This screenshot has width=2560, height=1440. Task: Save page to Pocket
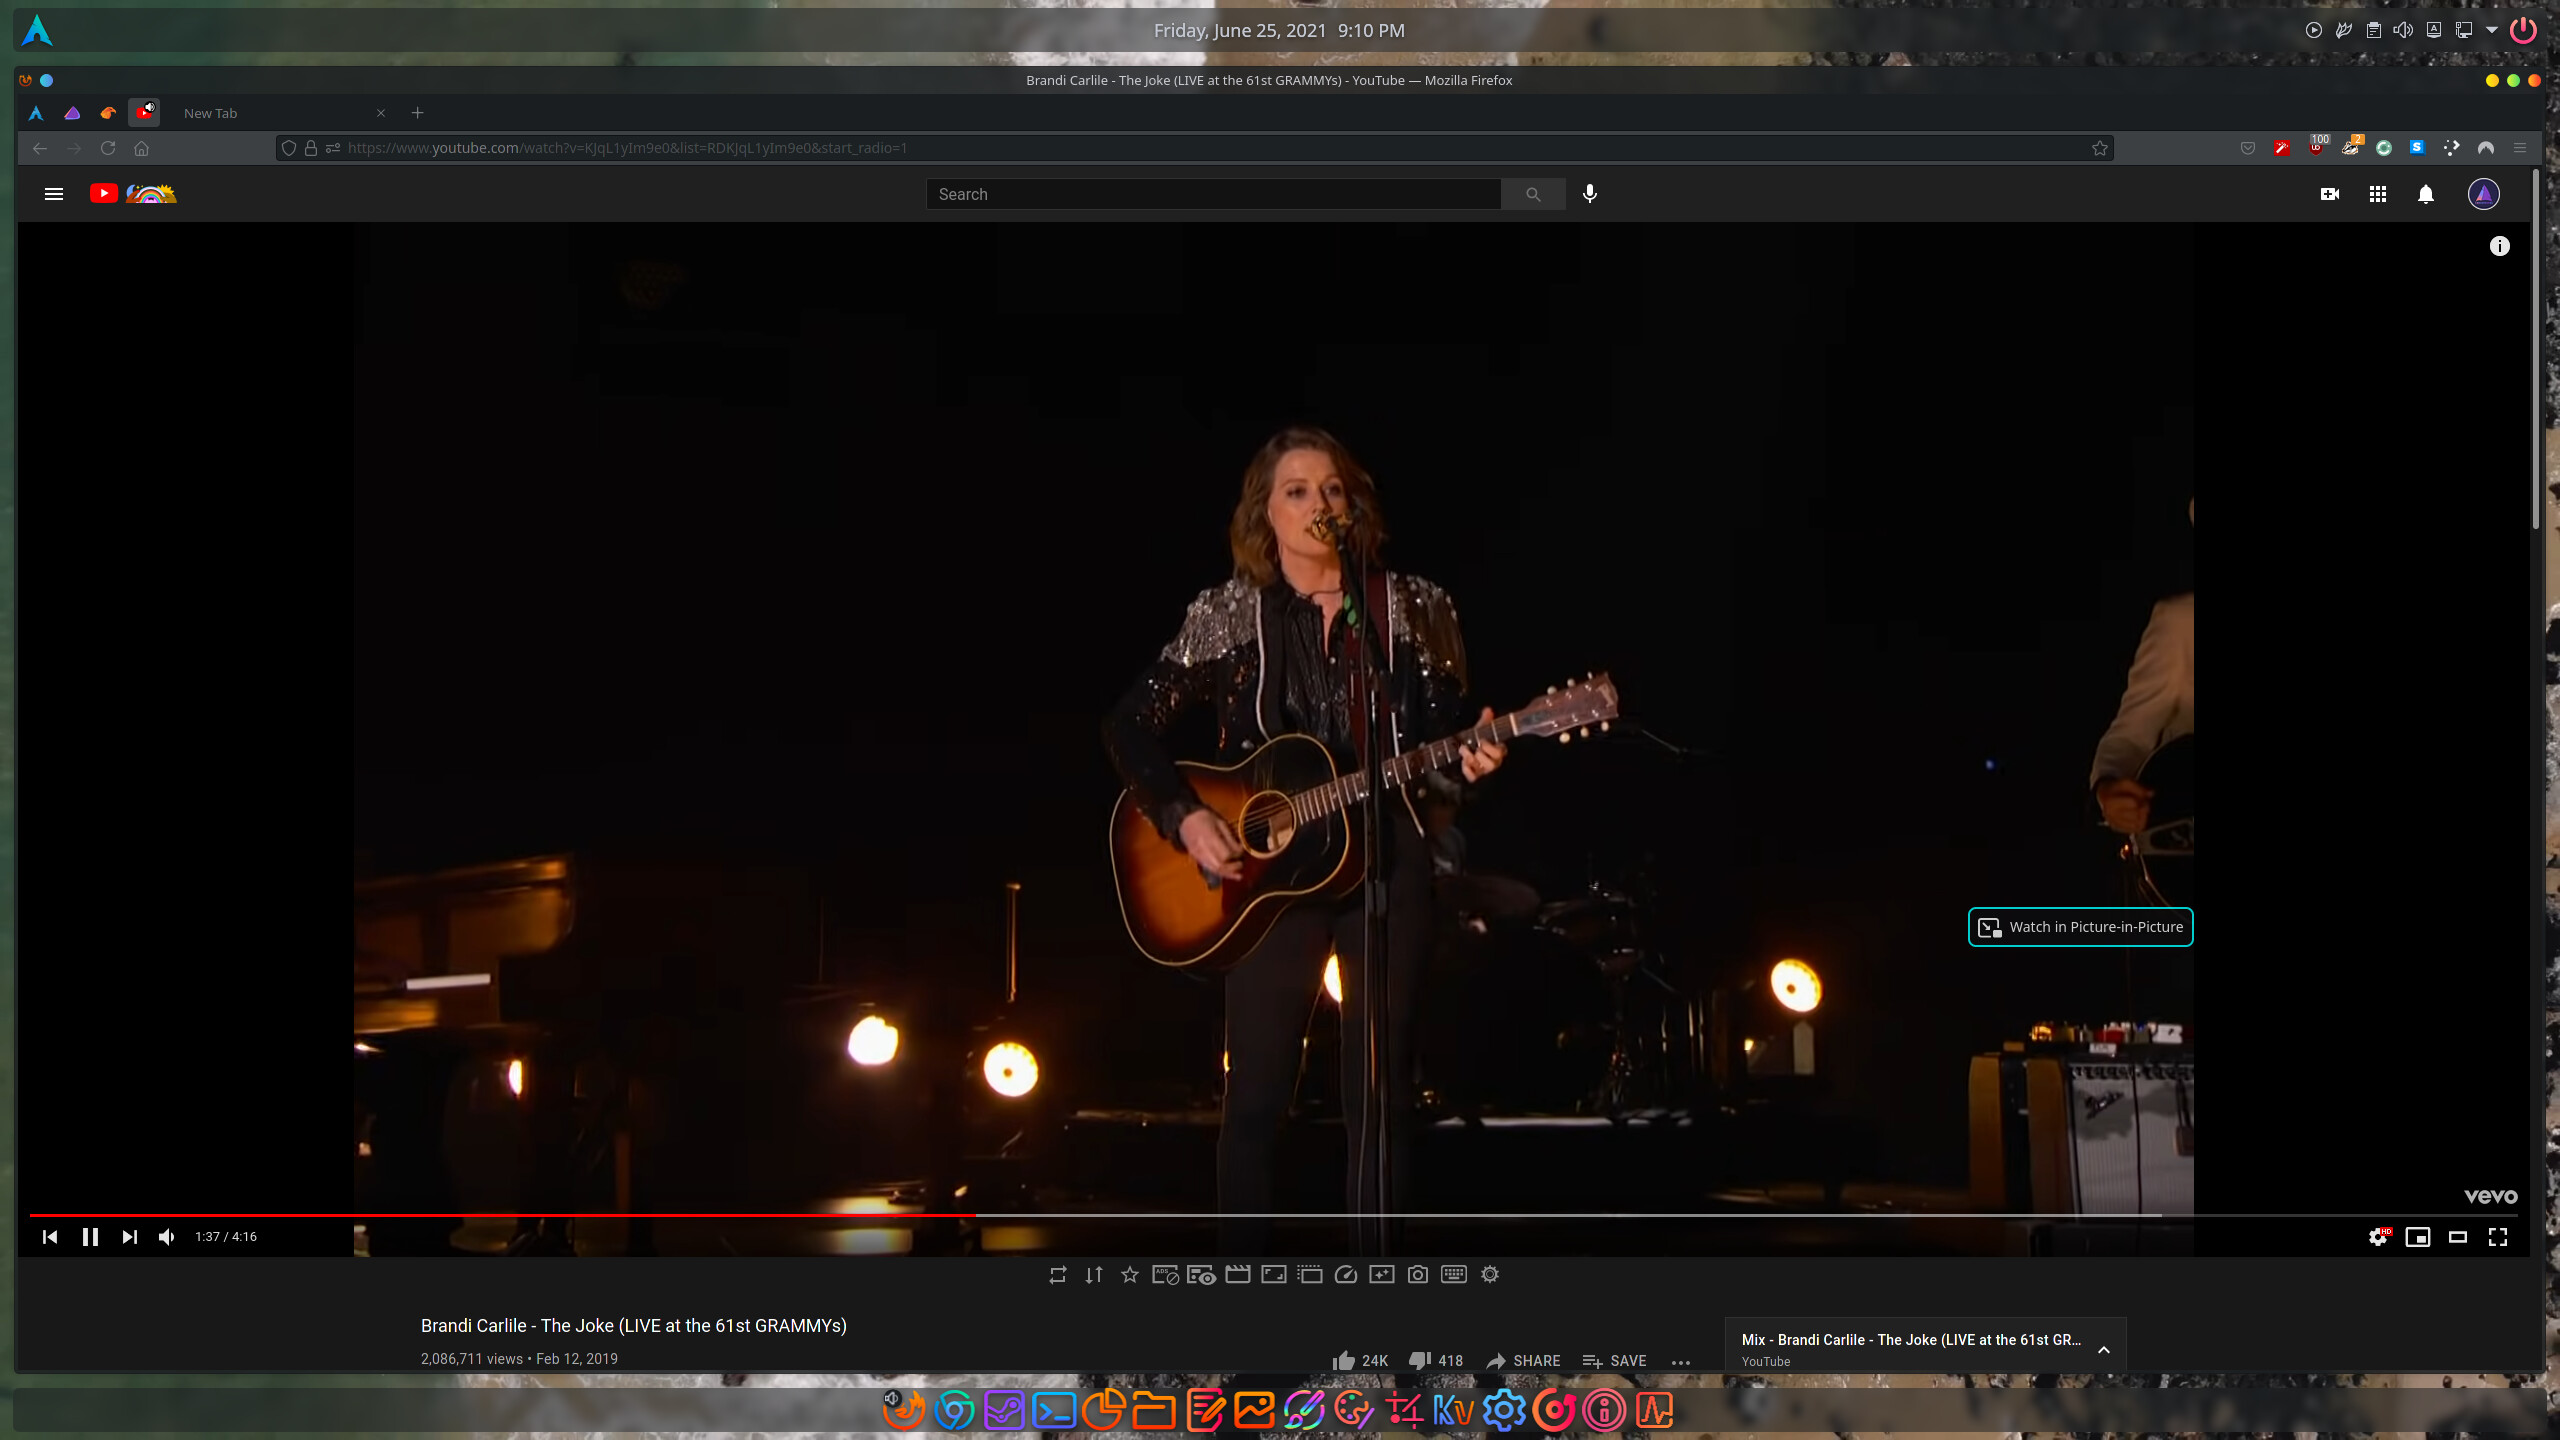2248,148
